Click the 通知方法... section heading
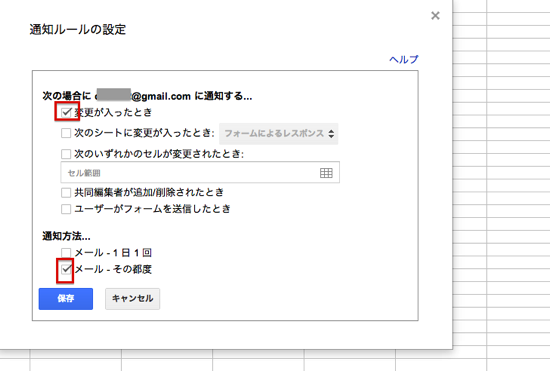Screen dimensions: 550x371 pyautogui.click(x=66, y=236)
